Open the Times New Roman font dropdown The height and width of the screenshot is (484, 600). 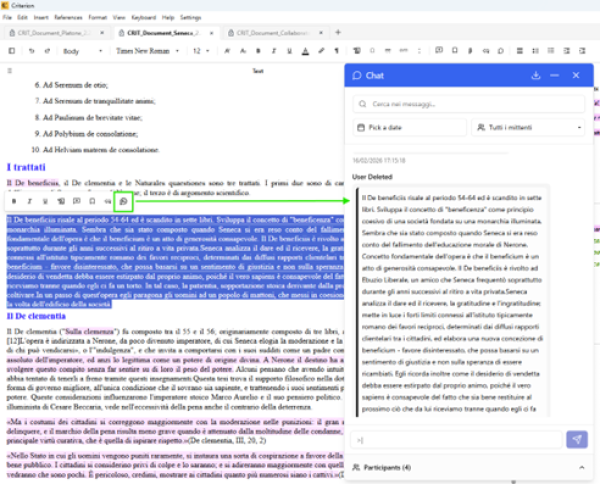click(148, 49)
